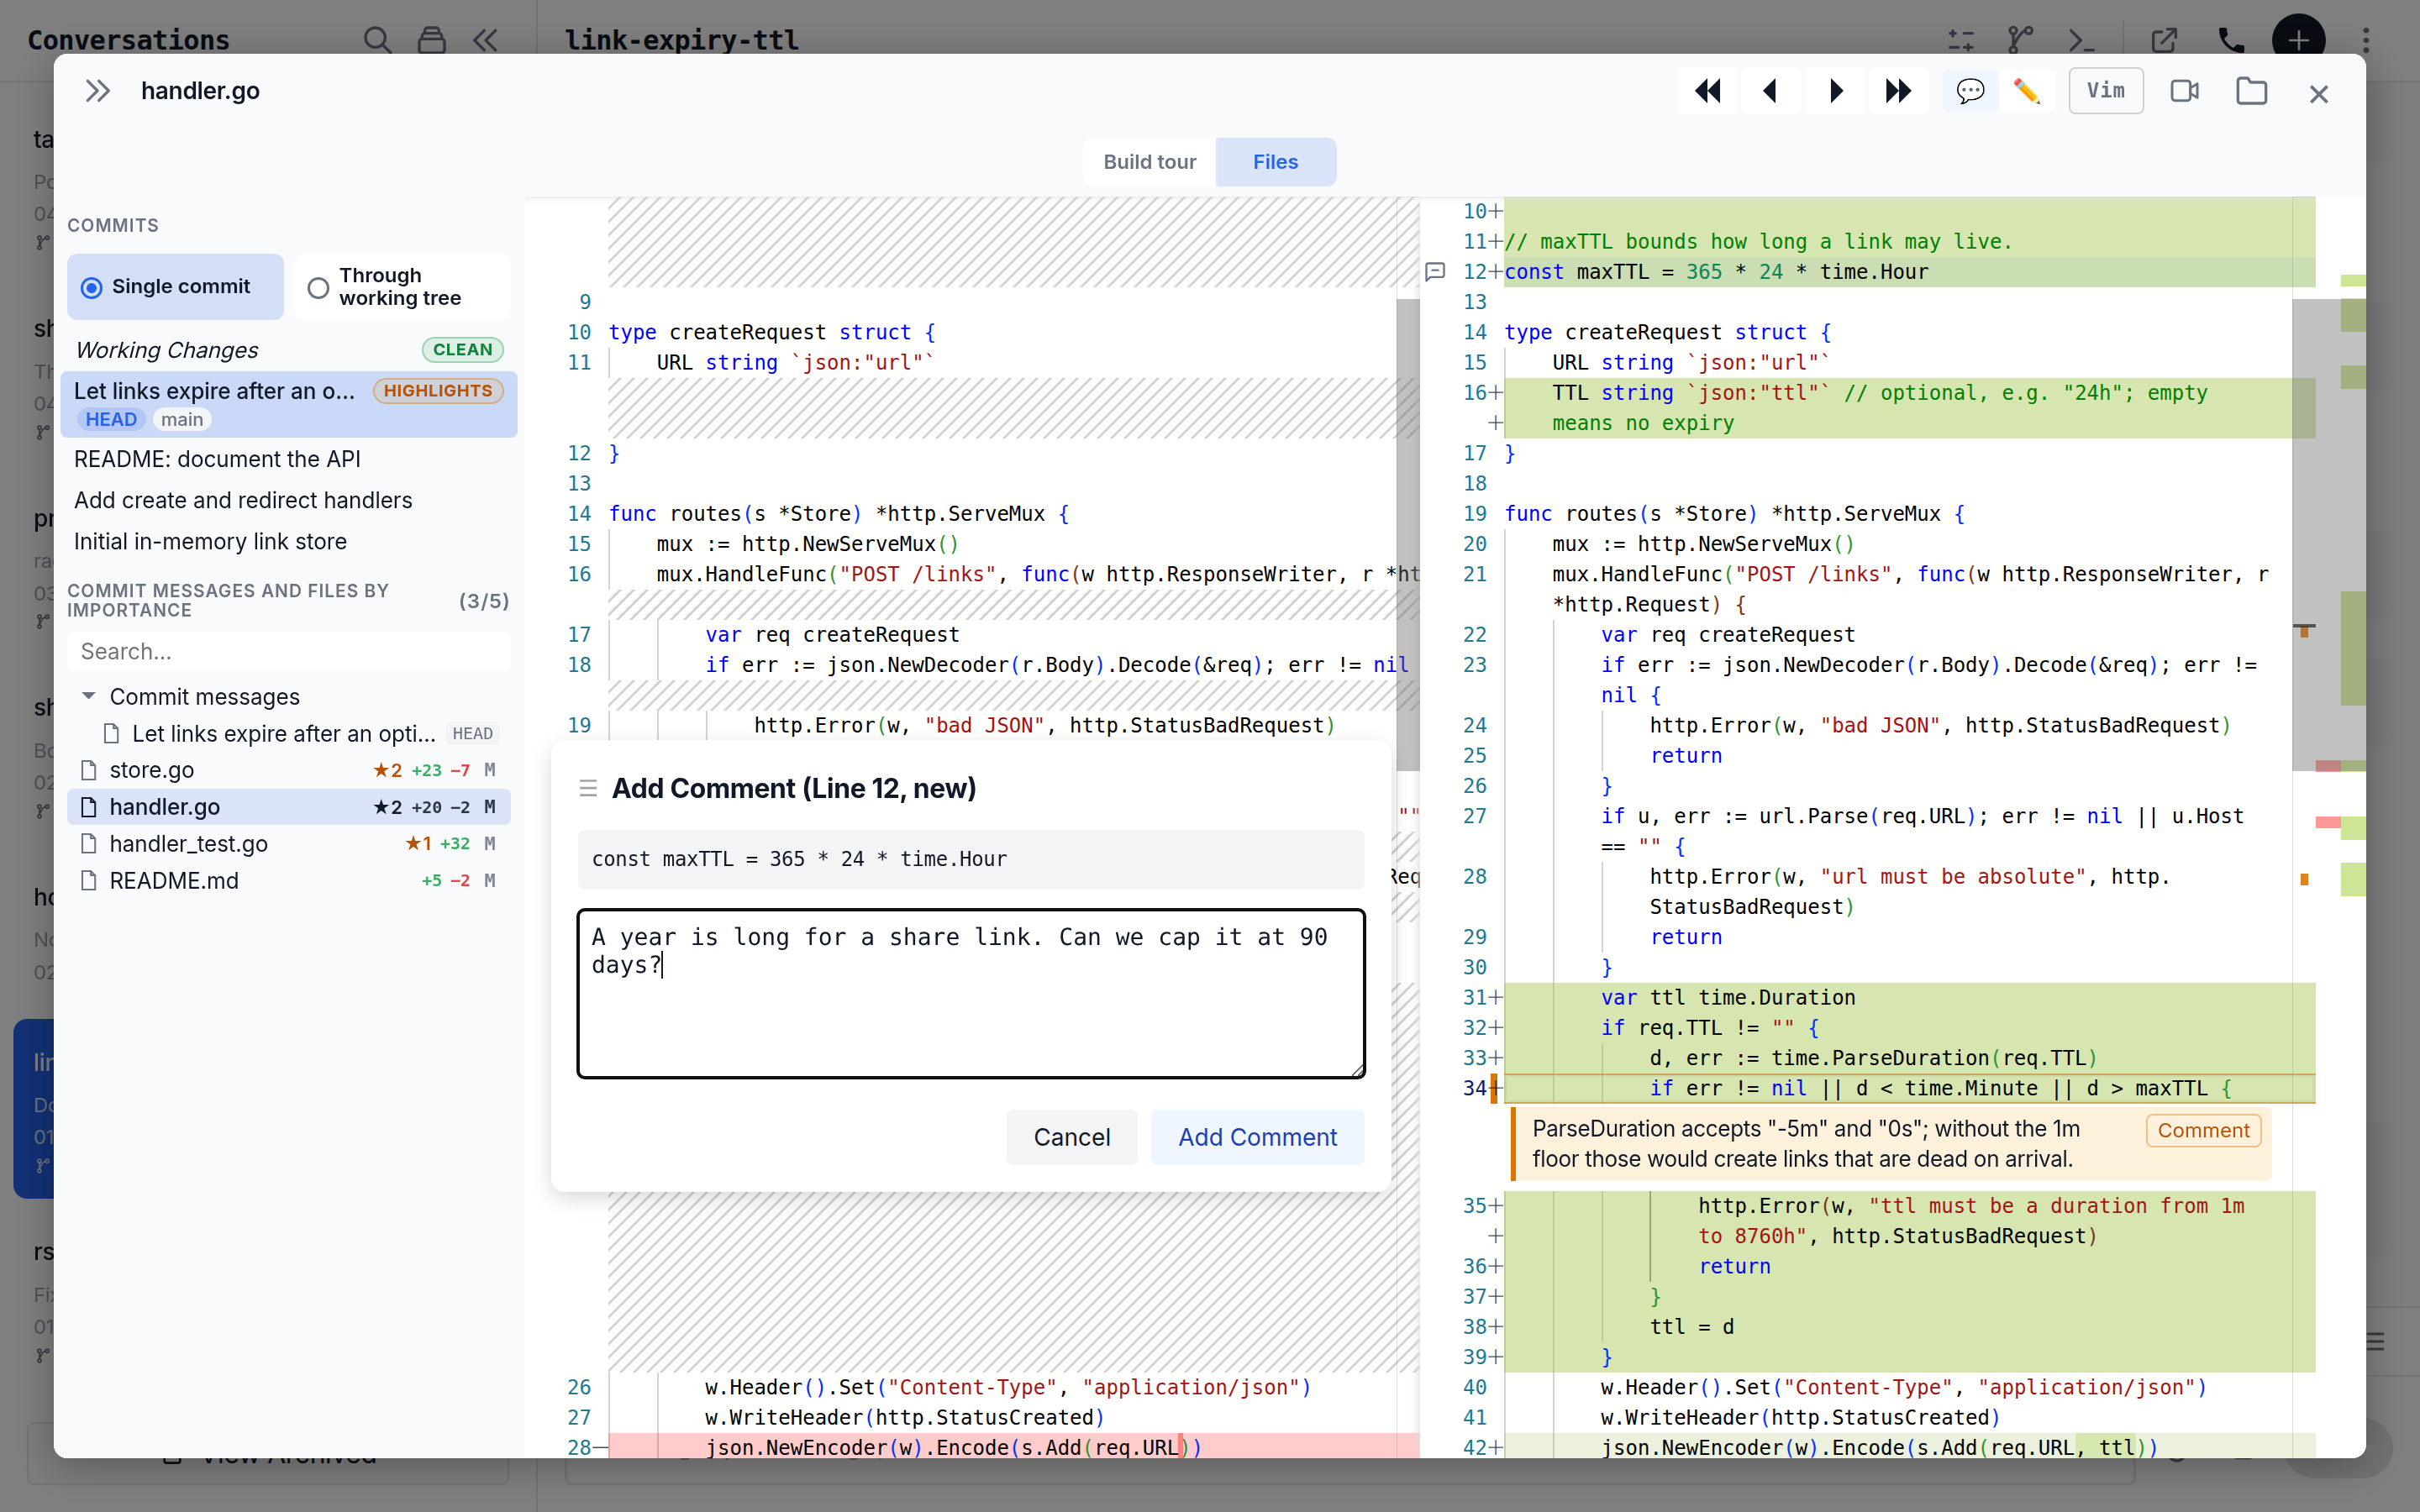Click the pencil edit icon
Screen dimensions: 2420x1512
click(x=2026, y=91)
